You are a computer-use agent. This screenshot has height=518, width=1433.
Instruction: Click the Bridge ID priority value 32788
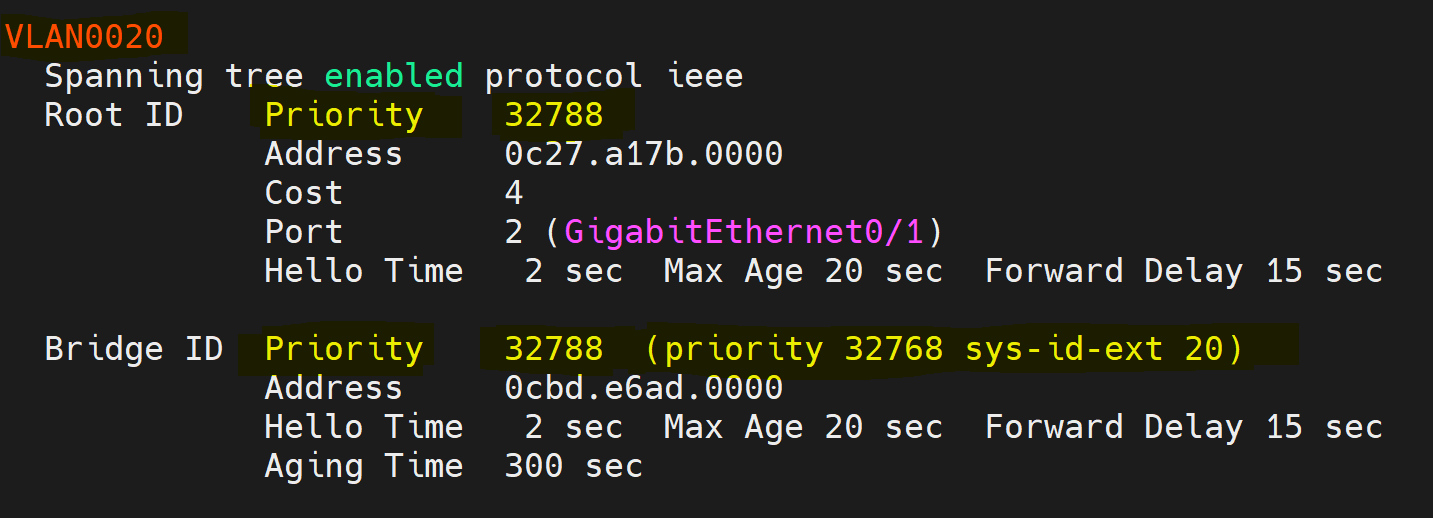pyautogui.click(x=554, y=349)
